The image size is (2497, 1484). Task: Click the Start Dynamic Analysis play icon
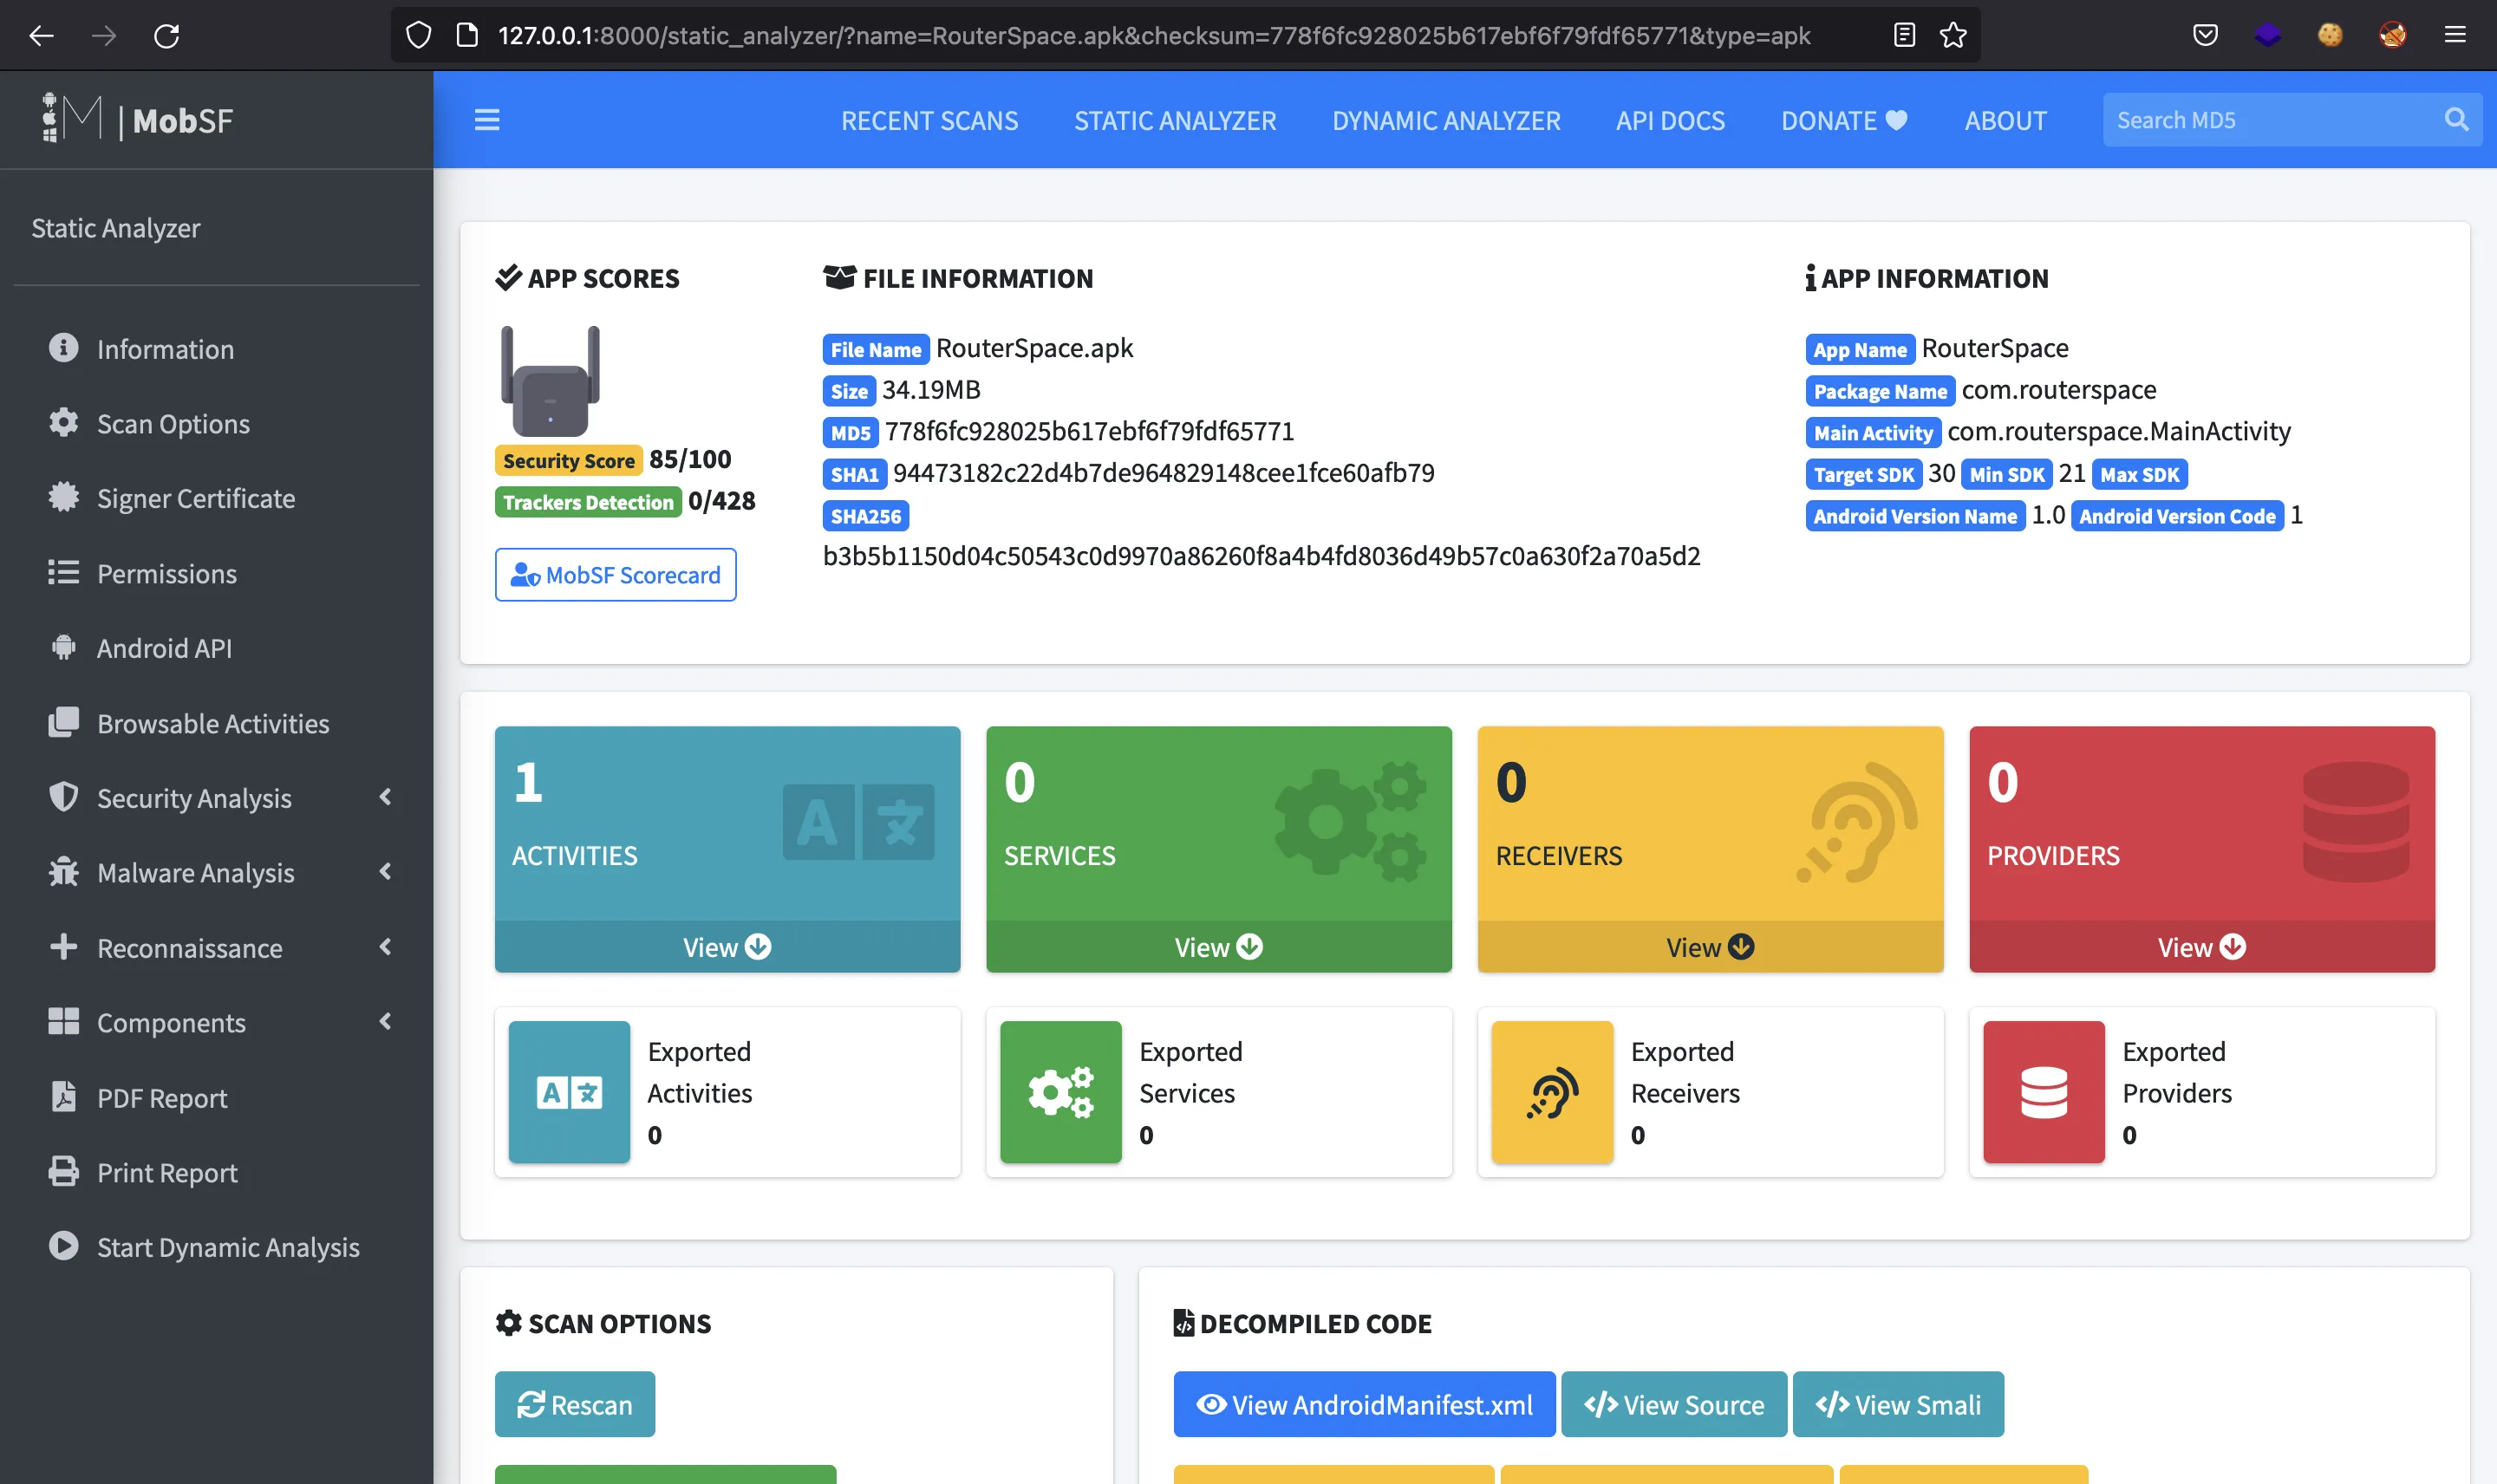pos(63,1246)
